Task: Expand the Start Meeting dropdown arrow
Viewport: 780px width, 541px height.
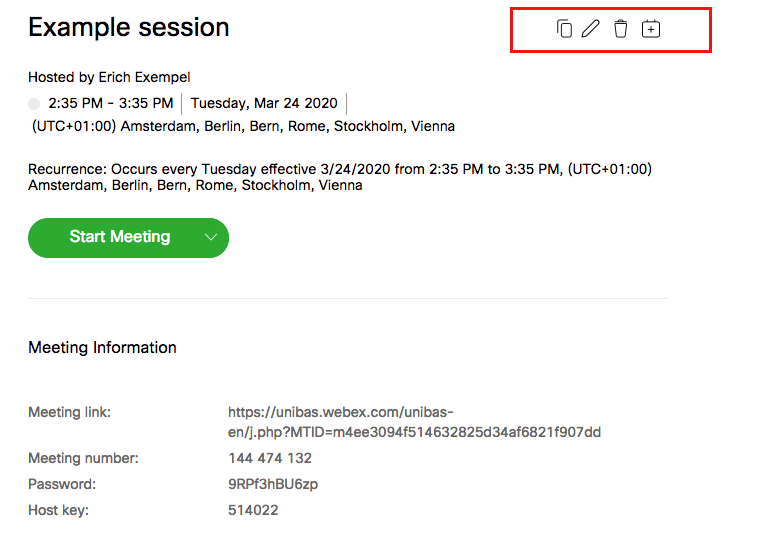Action: (211, 237)
